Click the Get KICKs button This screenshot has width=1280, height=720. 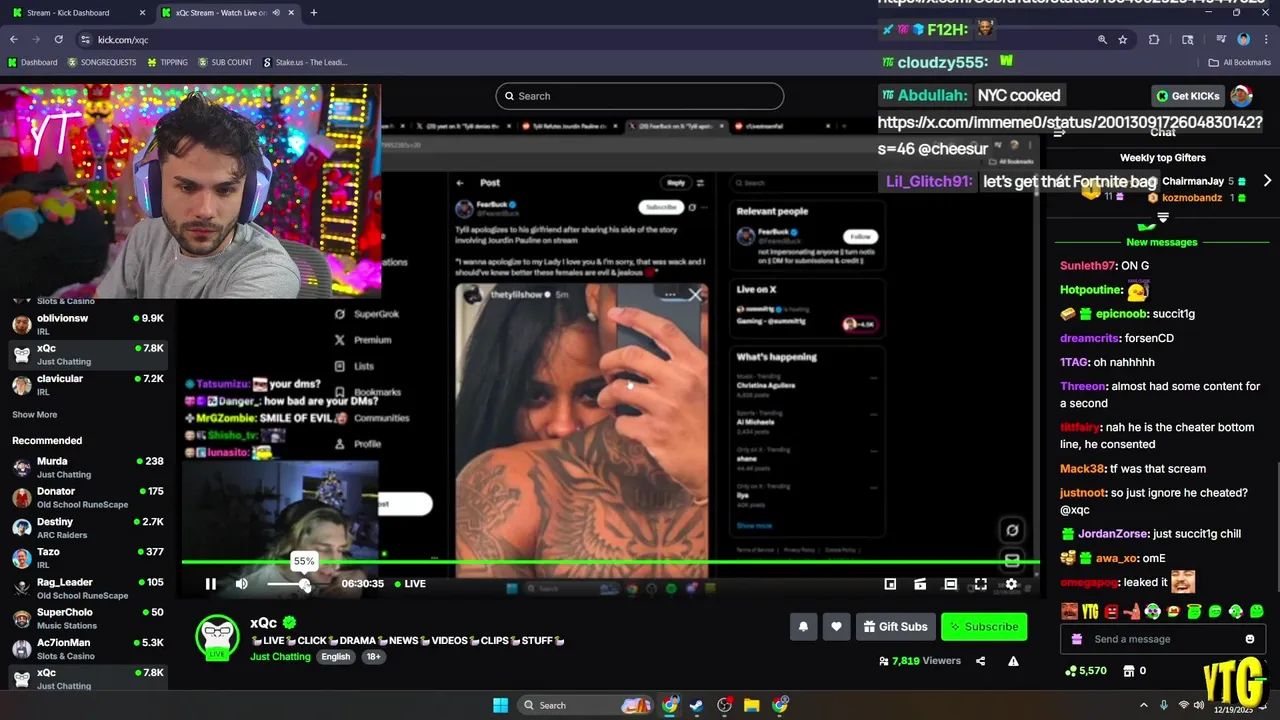tap(1188, 96)
